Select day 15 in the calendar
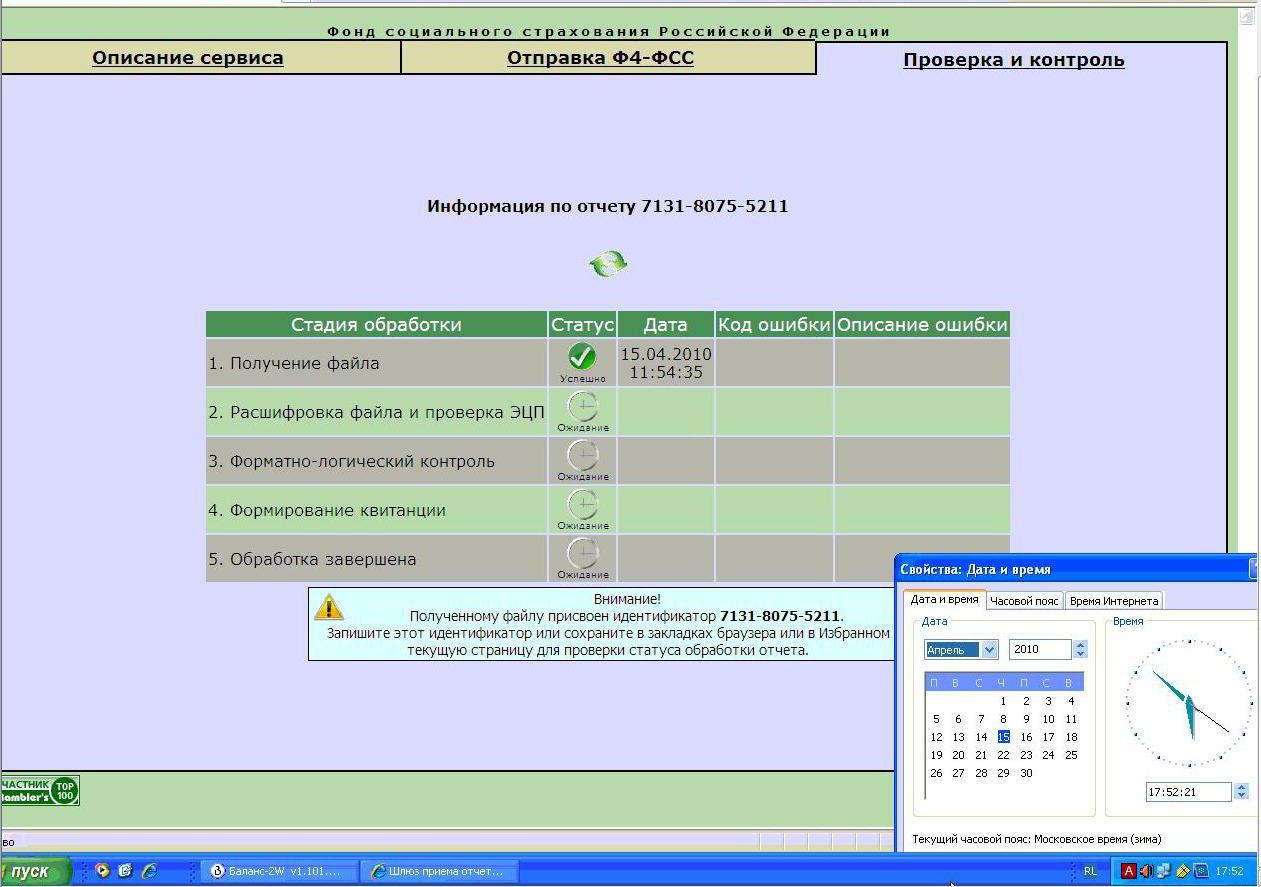Image resolution: width=1261 pixels, height=887 pixels. pyautogui.click(x=1003, y=737)
